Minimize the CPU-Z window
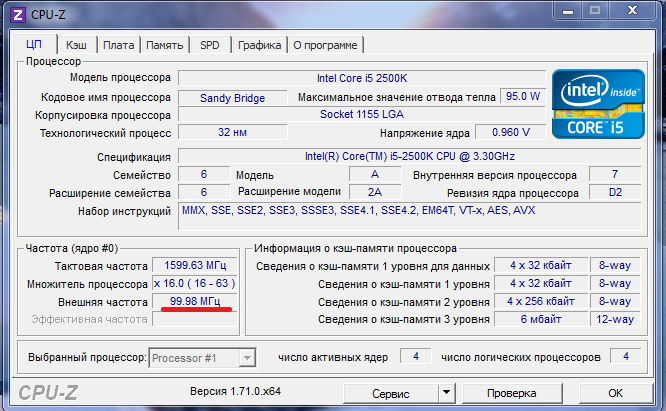Viewport: 666px width, 411px height. pyautogui.click(x=567, y=11)
